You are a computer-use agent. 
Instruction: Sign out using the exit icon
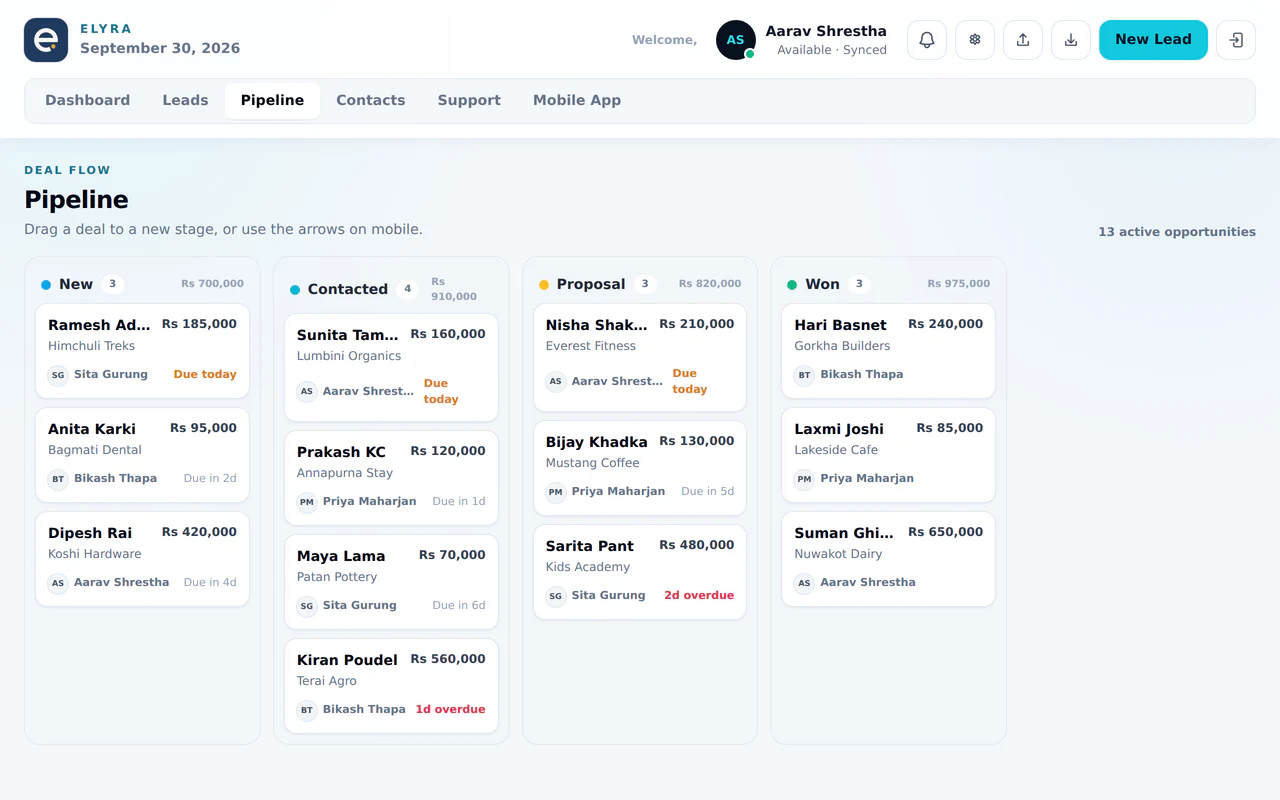coord(1236,40)
